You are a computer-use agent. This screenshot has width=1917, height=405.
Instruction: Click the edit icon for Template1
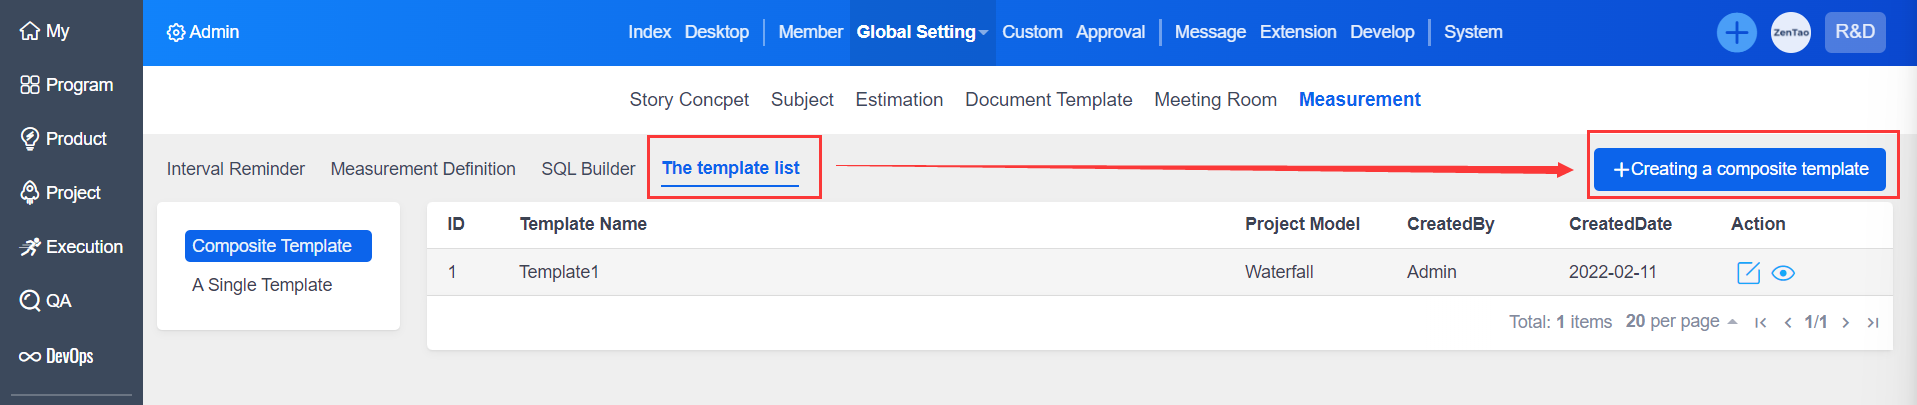tap(1748, 273)
